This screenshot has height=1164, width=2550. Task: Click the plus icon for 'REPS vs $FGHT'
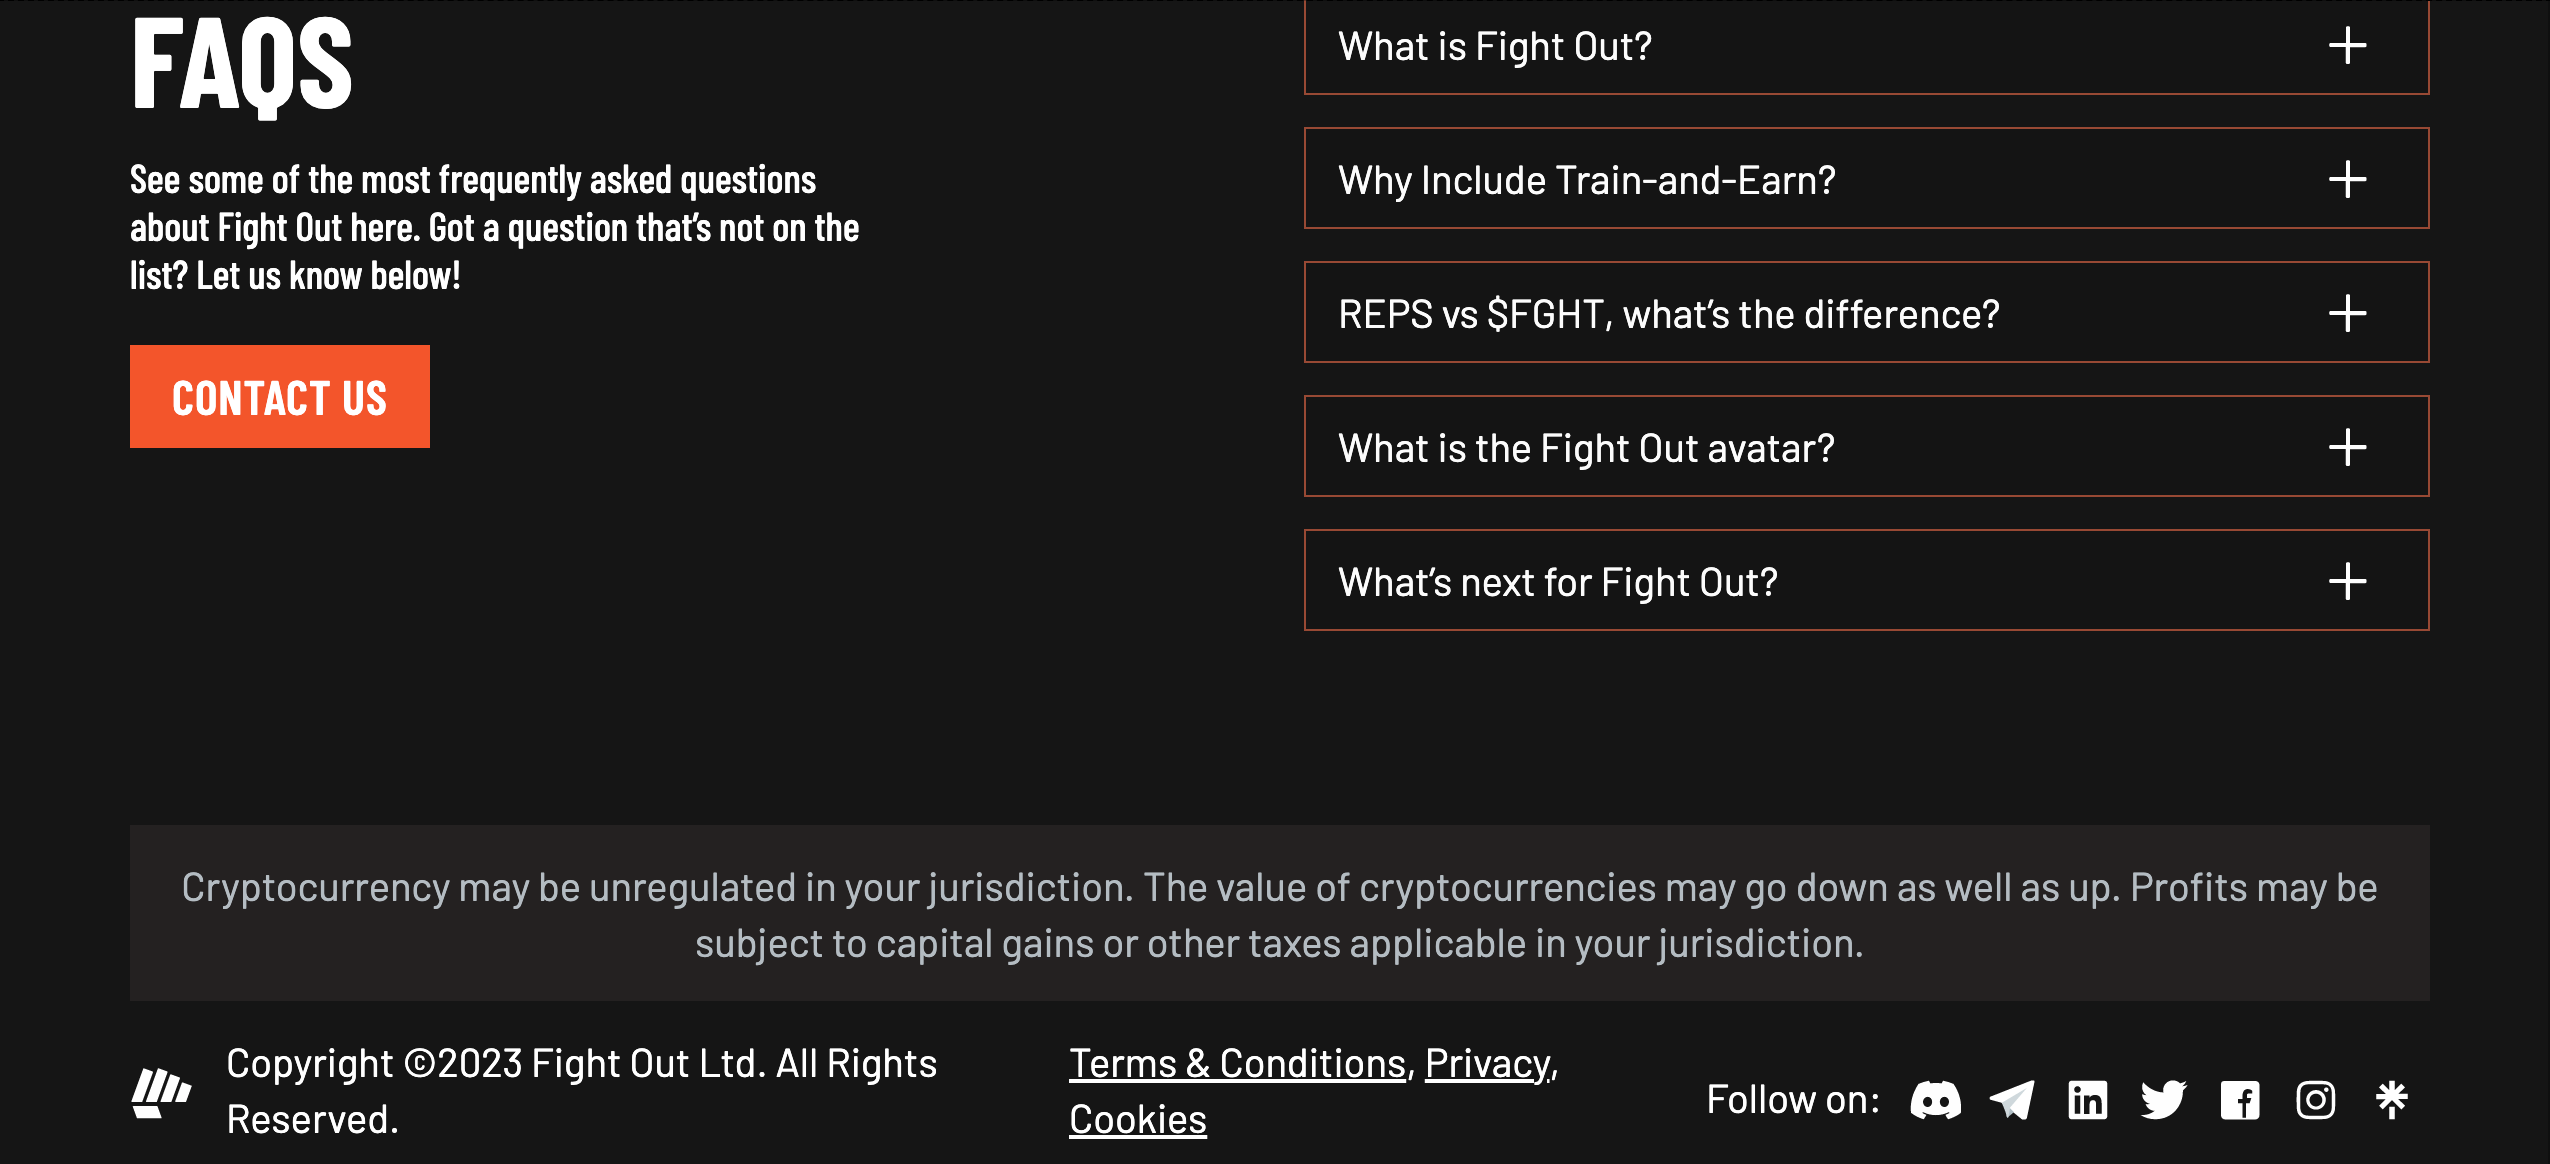click(x=2347, y=314)
